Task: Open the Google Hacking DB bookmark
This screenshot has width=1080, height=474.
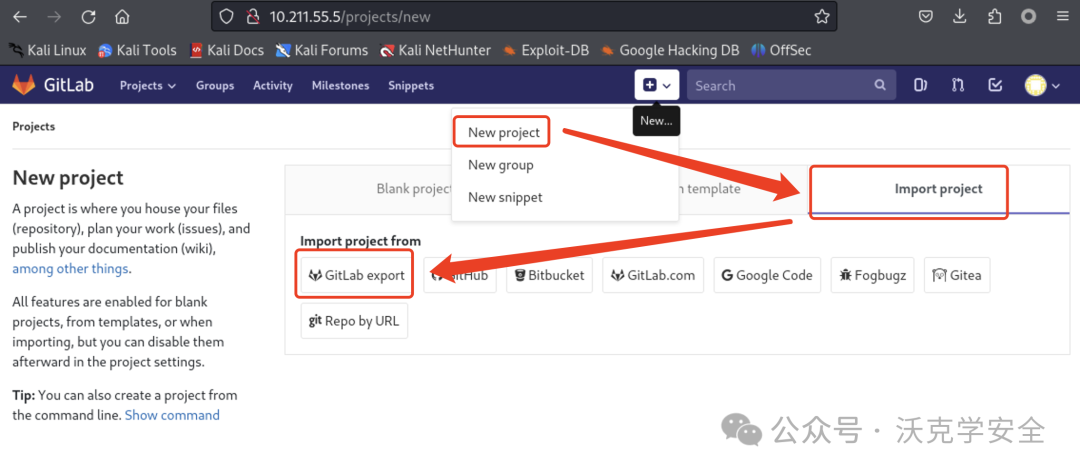Action: pyautogui.click(x=669, y=50)
